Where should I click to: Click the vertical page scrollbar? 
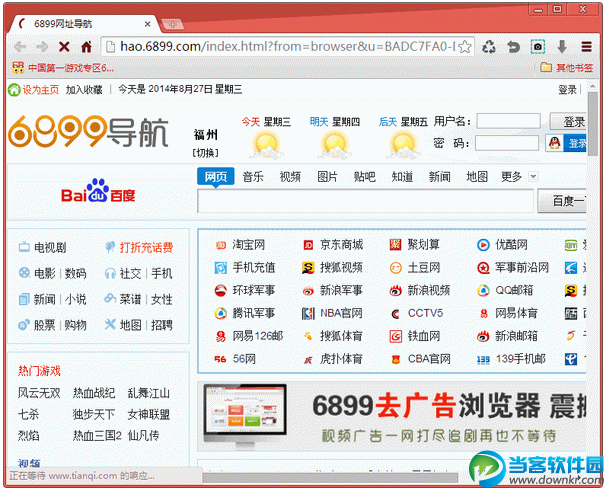[x=592, y=124]
